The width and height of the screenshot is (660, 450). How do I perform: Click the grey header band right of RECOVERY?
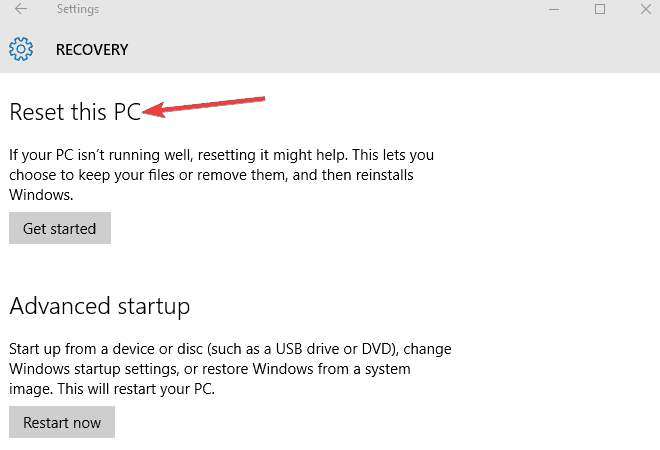pos(400,49)
